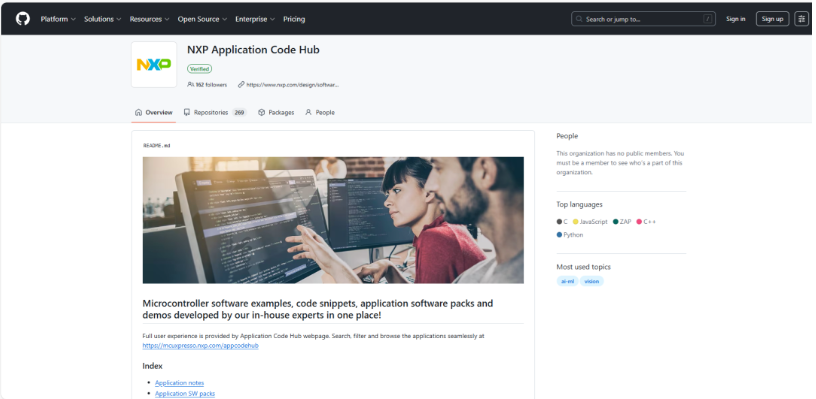
Task: Open the Platform menu
Action: point(58,19)
